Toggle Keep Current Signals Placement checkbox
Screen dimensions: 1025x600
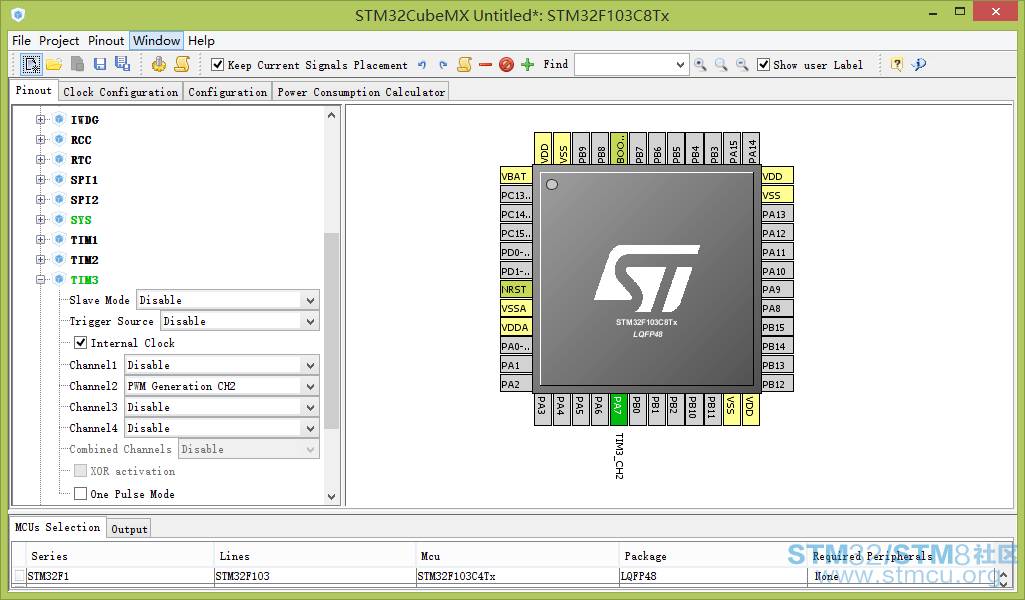point(217,65)
